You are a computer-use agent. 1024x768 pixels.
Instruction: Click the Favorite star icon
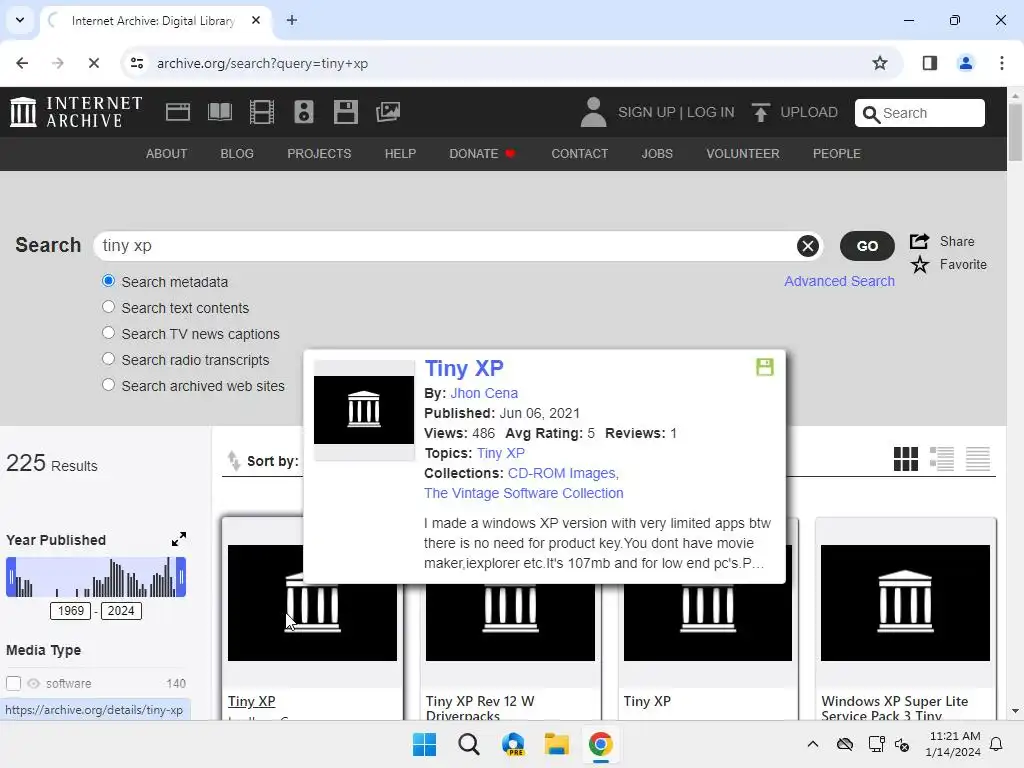pos(920,264)
